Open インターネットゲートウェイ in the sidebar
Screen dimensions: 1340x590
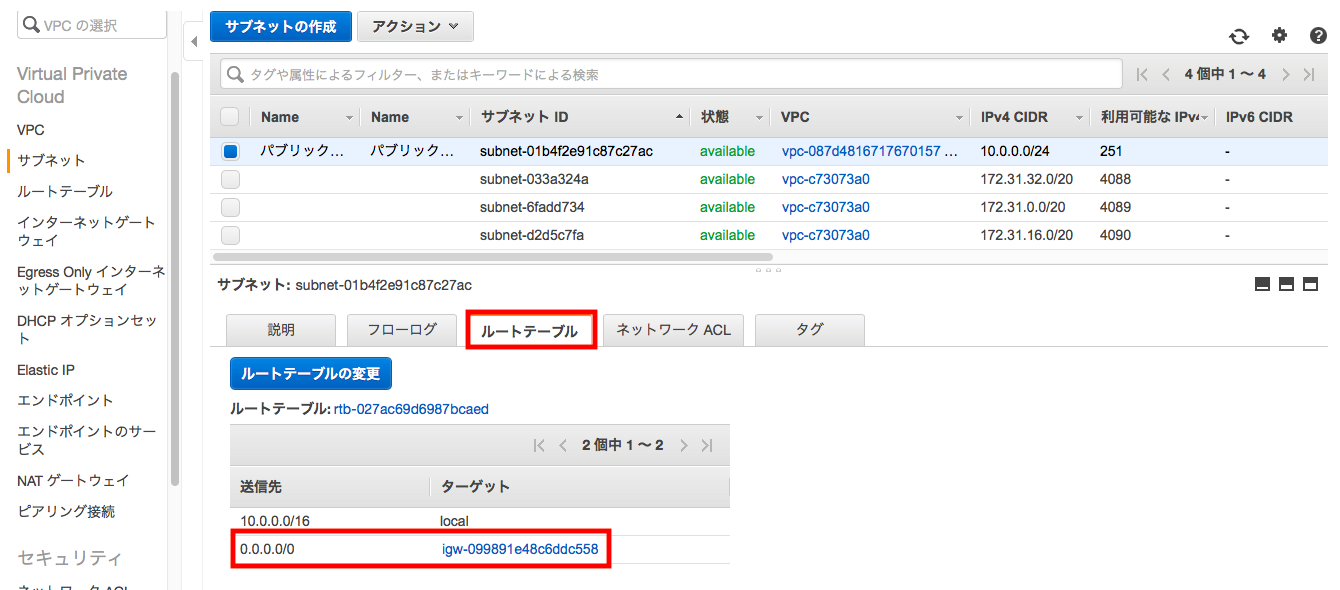click(86, 231)
